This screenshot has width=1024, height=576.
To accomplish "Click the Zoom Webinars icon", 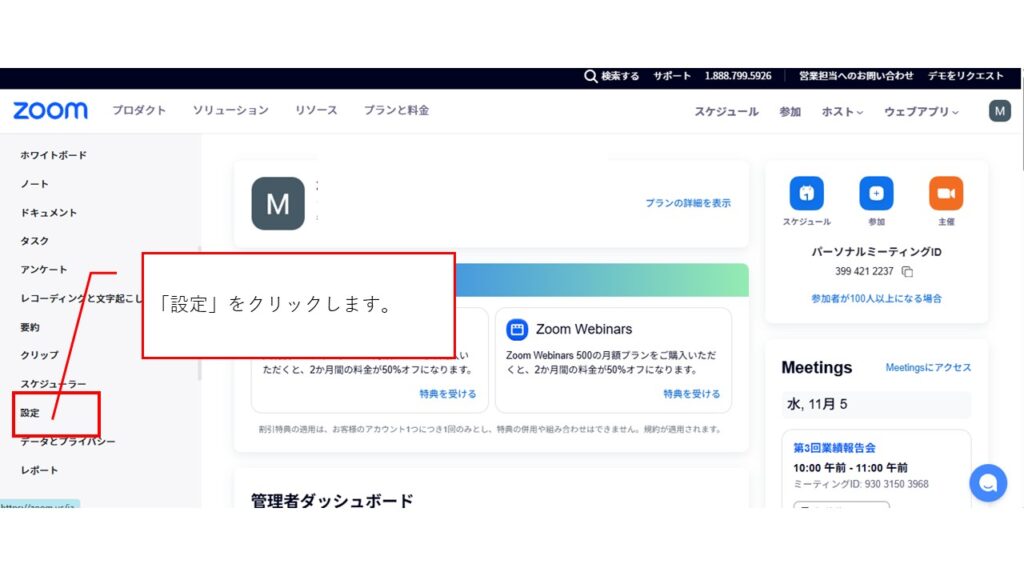I will tap(517, 329).
